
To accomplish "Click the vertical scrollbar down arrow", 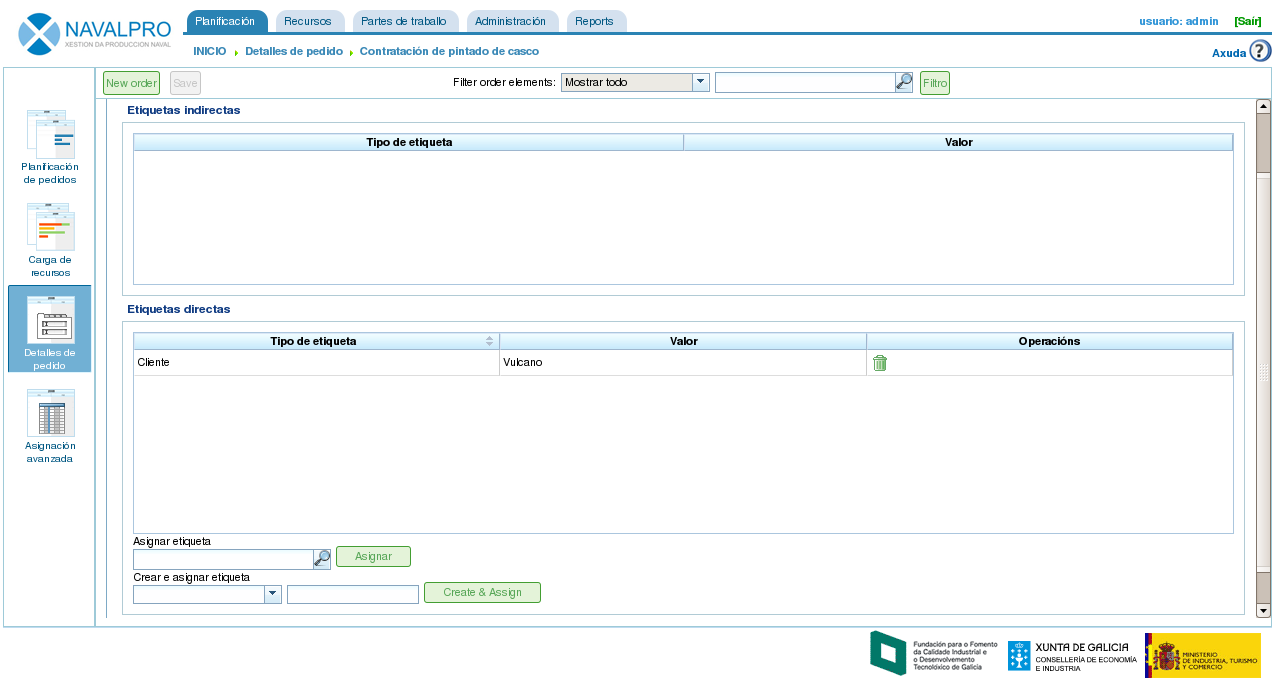I will point(1263,610).
